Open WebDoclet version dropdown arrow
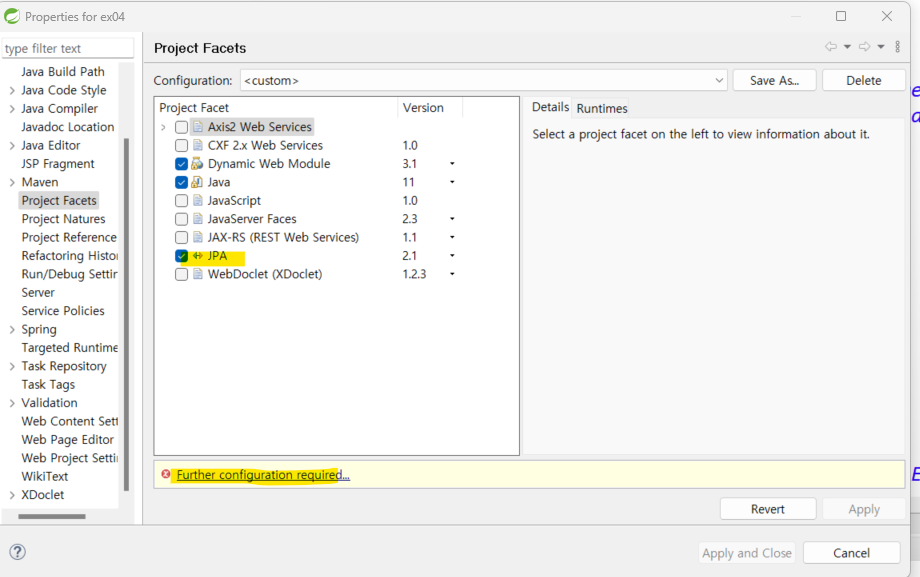Screen dimensions: 920x577 pos(452,274)
